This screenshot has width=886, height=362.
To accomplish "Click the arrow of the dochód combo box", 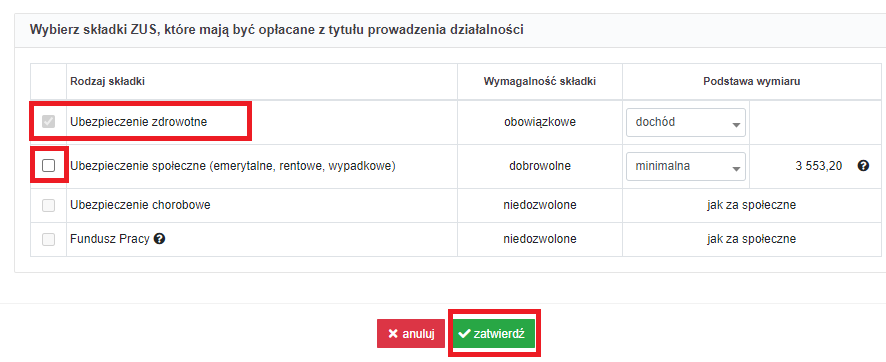I will (x=736, y=125).
